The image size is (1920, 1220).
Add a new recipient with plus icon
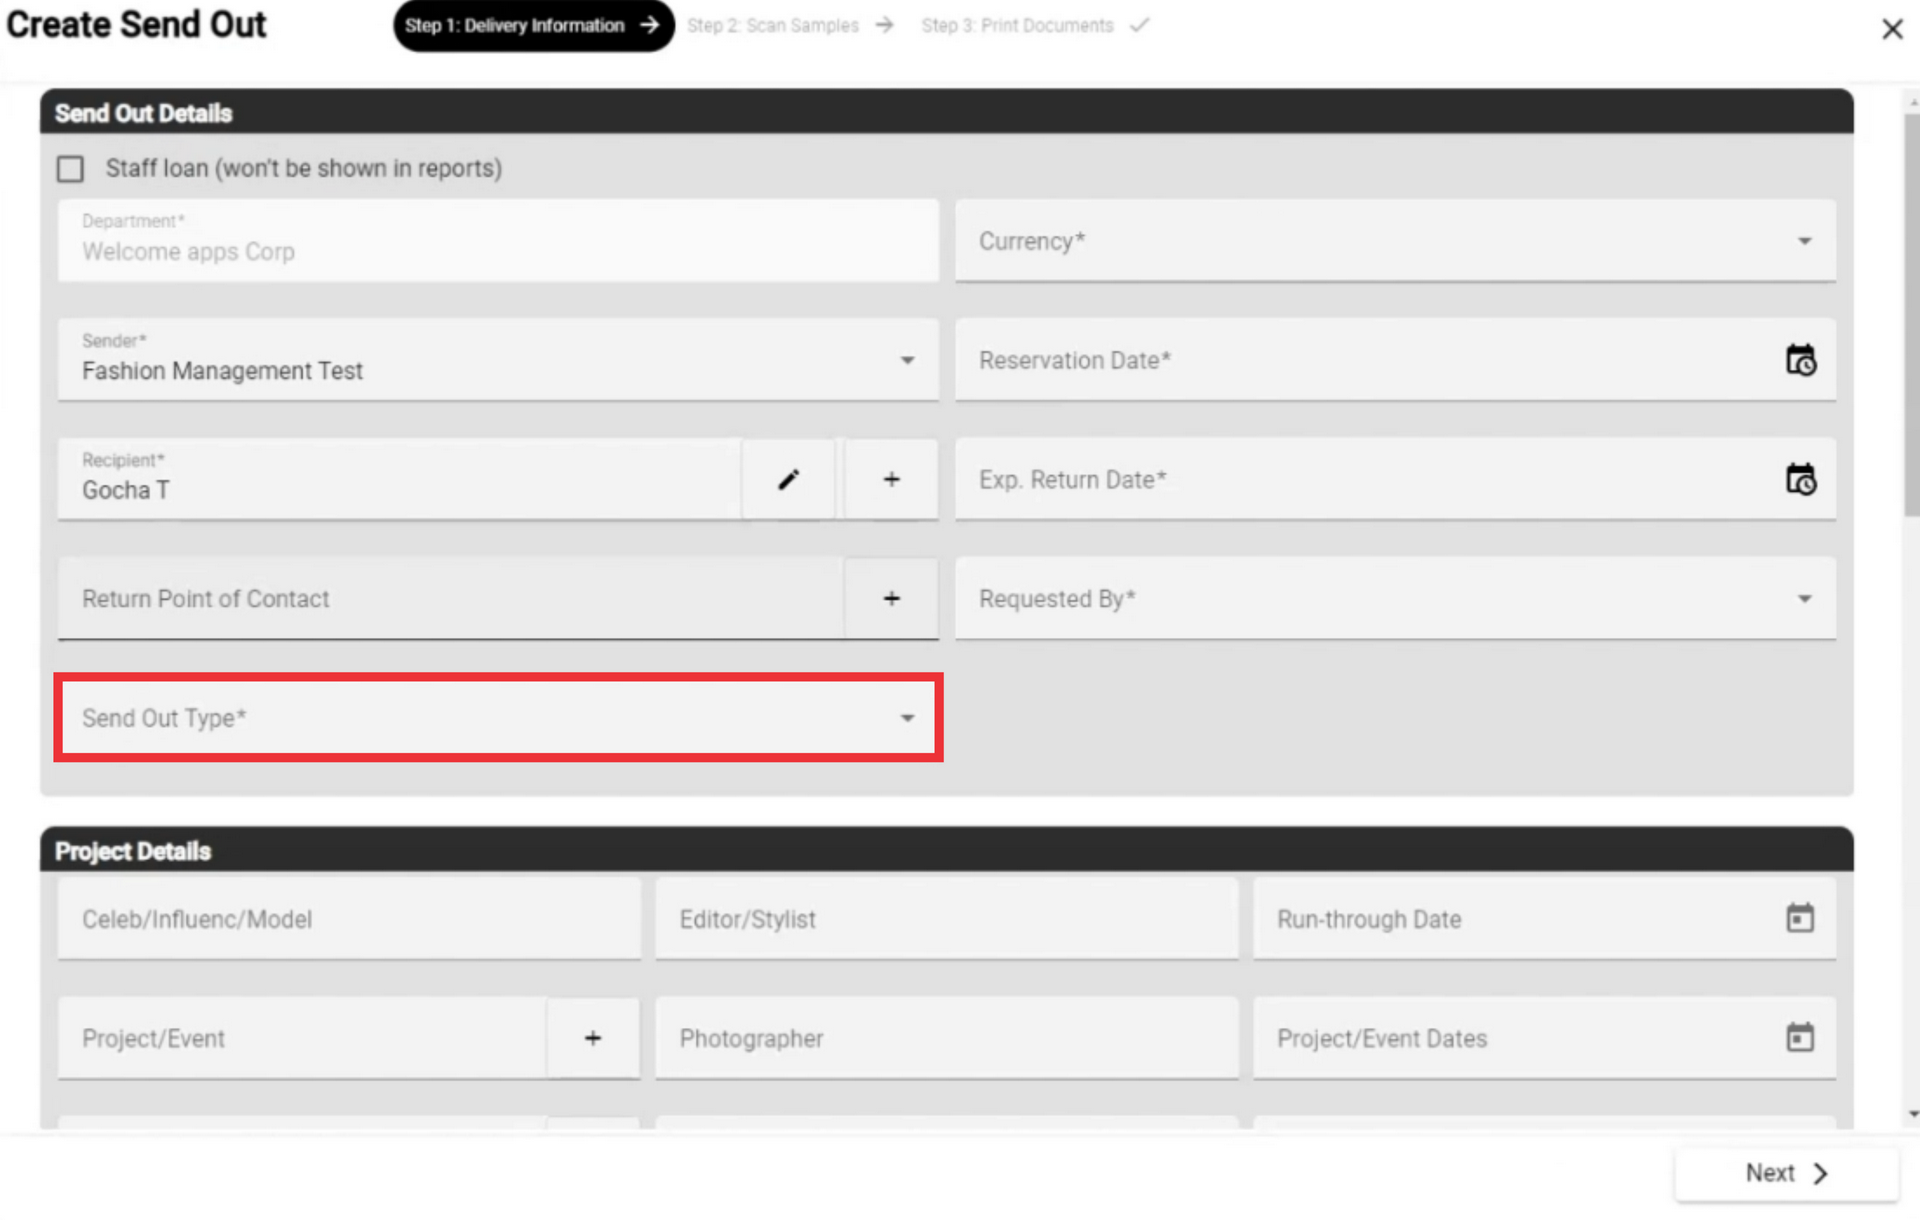891,480
